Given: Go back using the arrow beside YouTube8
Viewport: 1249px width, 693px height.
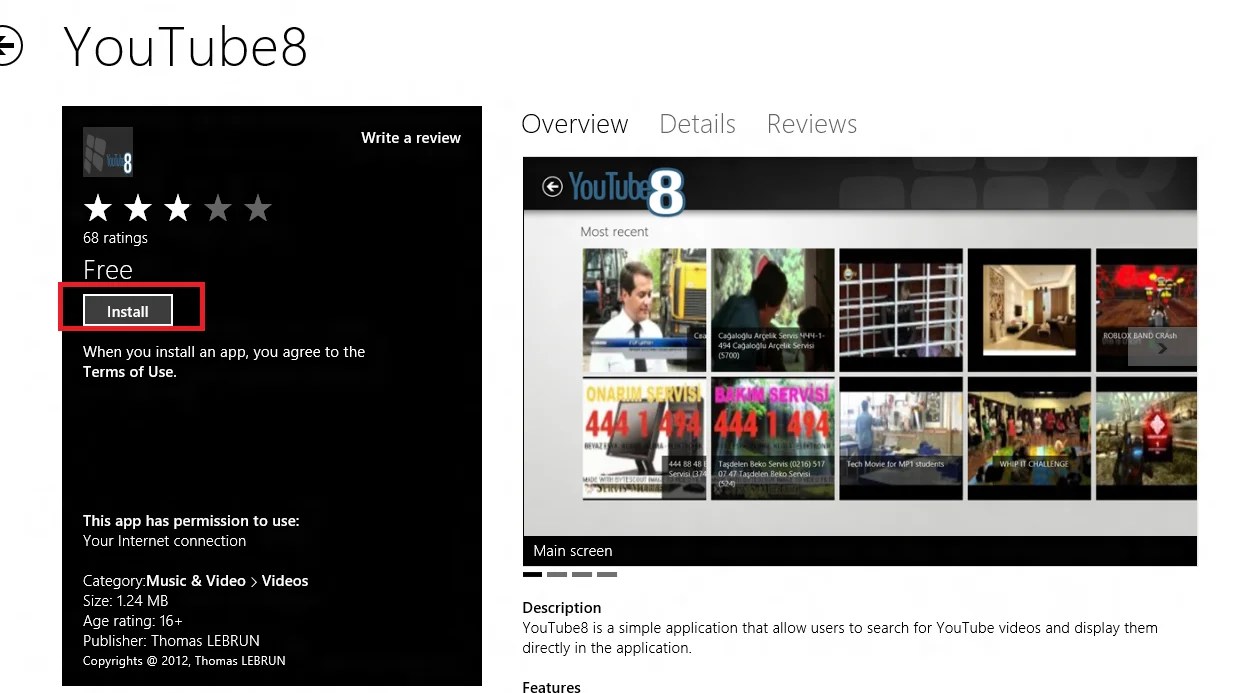Looking at the screenshot, I should point(8,47).
